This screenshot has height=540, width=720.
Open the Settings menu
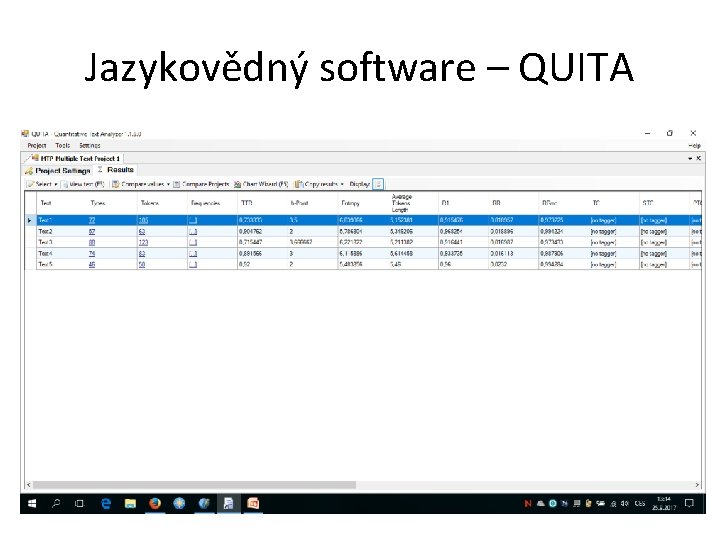[x=90, y=146]
